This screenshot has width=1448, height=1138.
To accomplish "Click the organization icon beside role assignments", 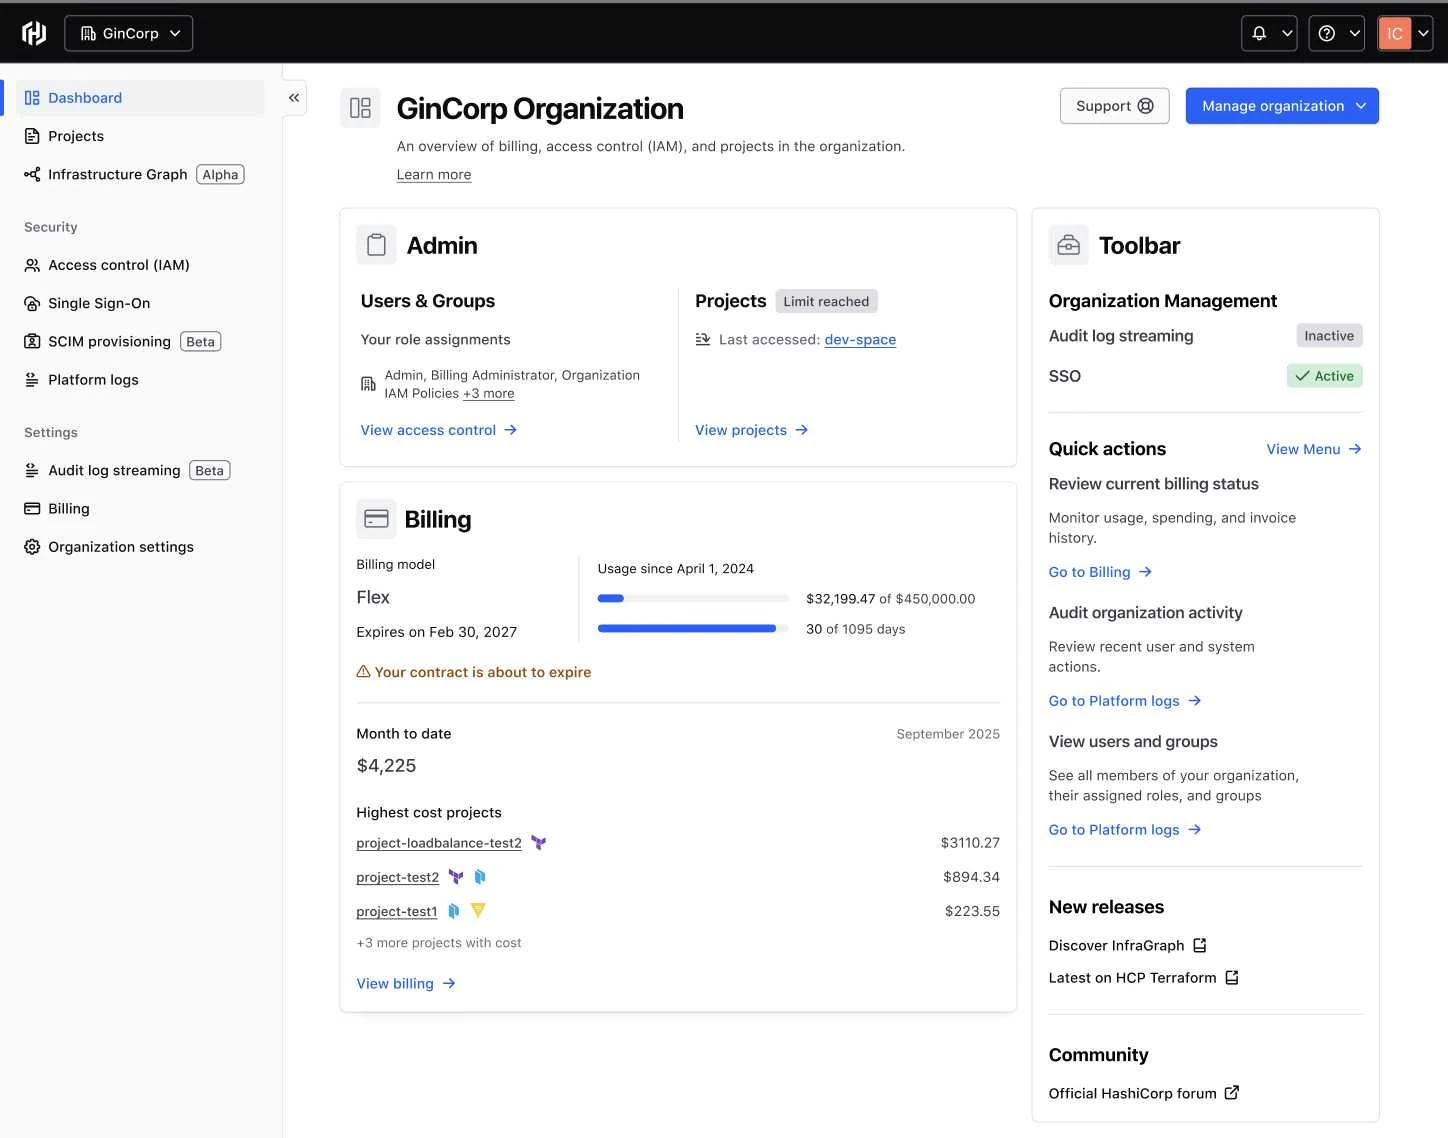I will click(x=368, y=384).
